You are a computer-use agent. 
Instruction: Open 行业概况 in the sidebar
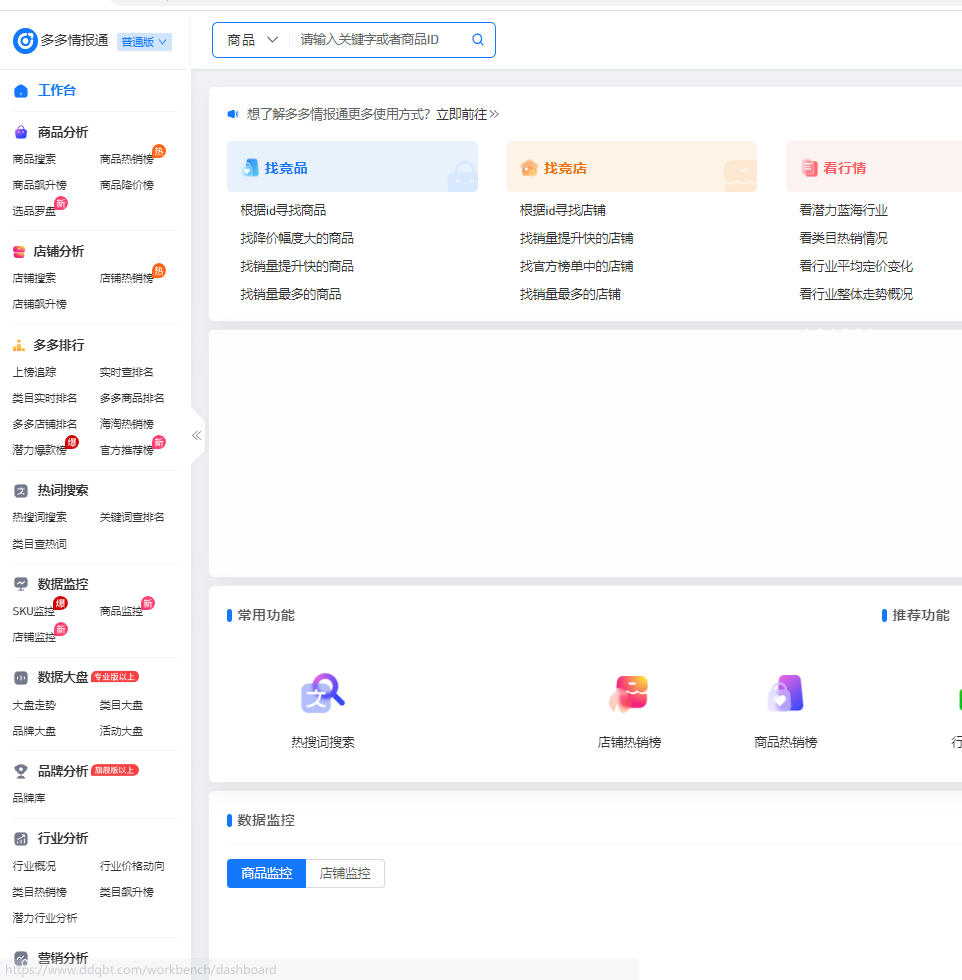[34, 866]
